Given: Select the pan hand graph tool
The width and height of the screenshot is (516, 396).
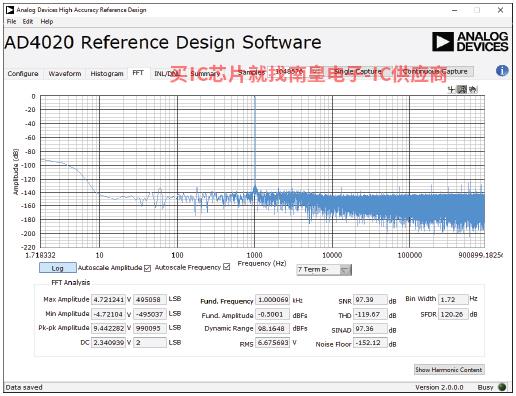Looking at the screenshot, I should [x=473, y=89].
